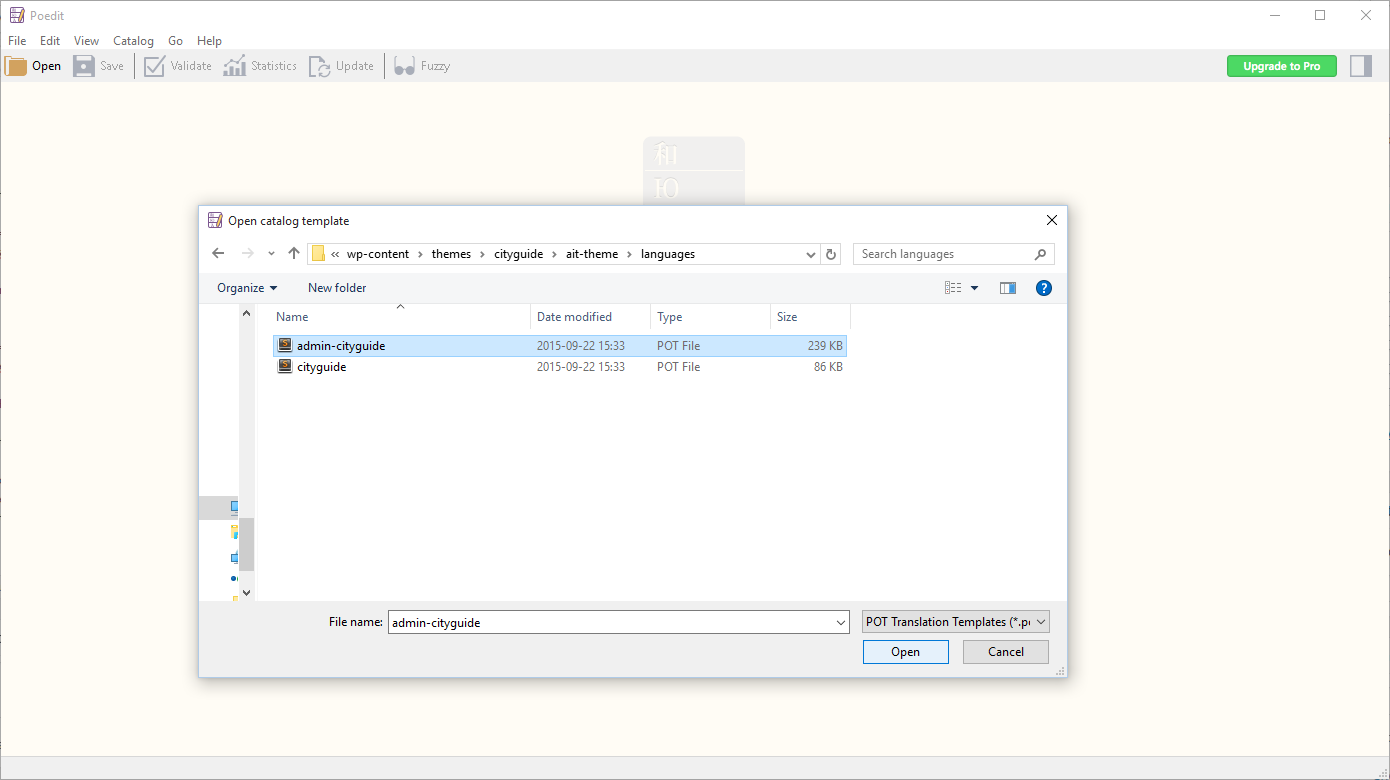Screen dimensions: 1390x780
Task: Toggle Poedit's sidebar panel button
Action: 1360,65
